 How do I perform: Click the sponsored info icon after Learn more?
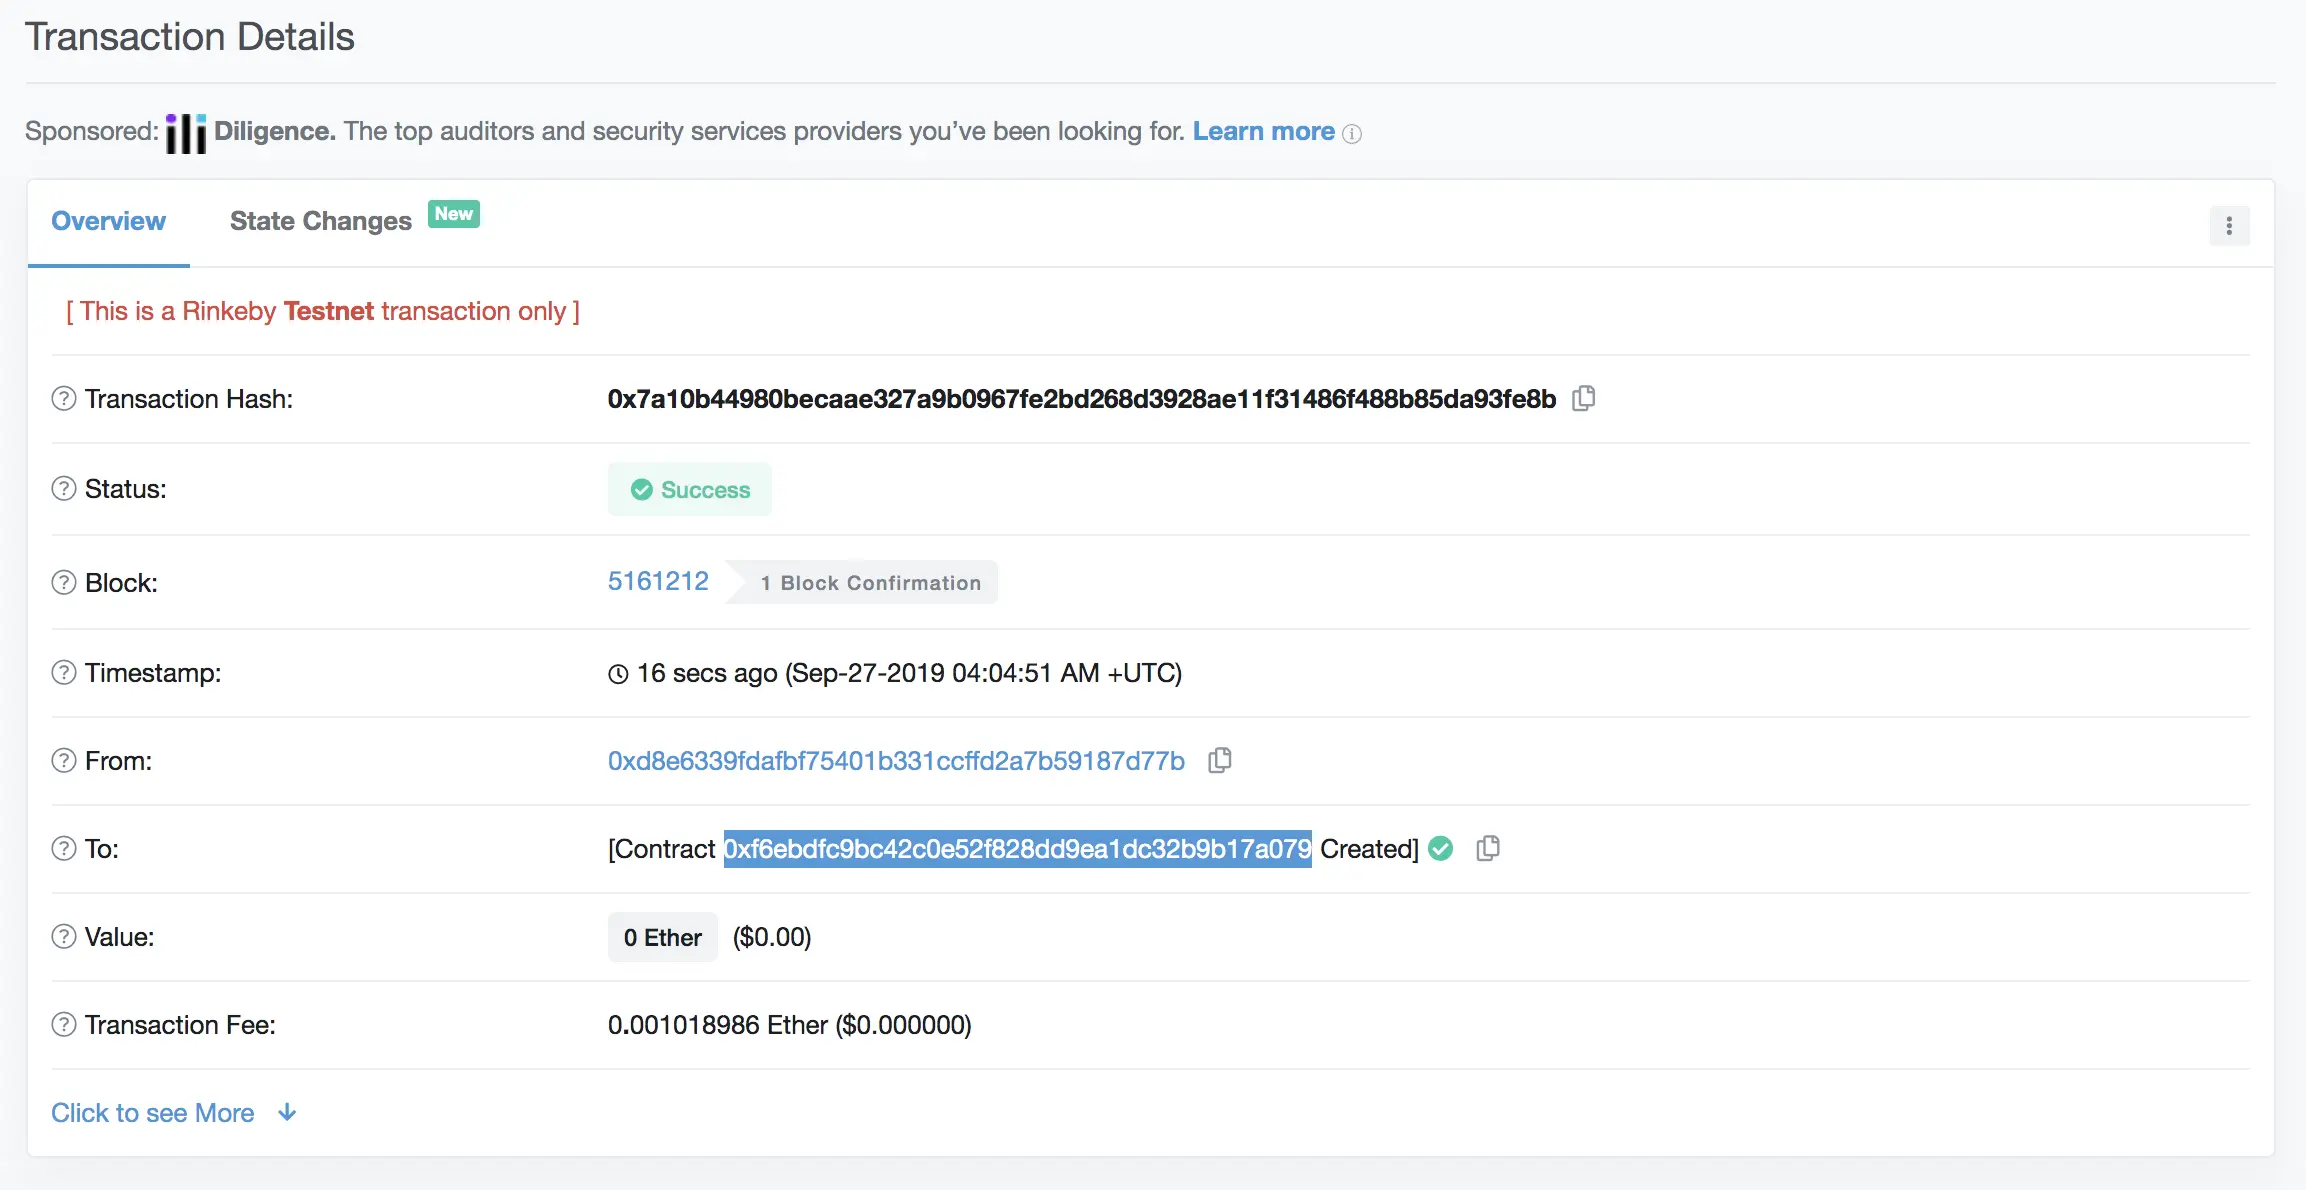[1352, 134]
